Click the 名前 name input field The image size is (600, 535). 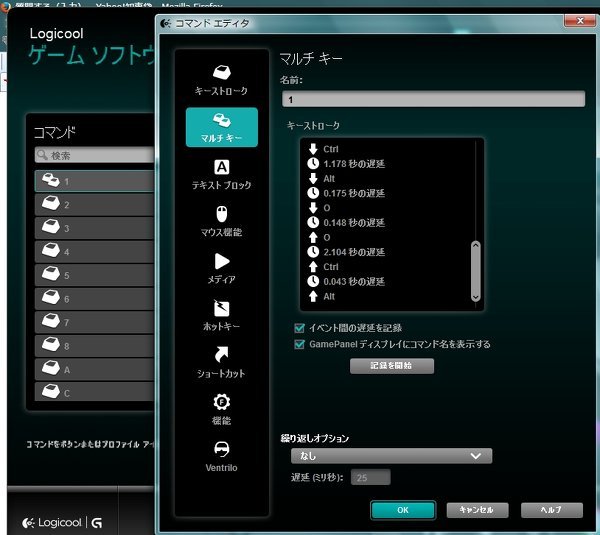(x=434, y=99)
